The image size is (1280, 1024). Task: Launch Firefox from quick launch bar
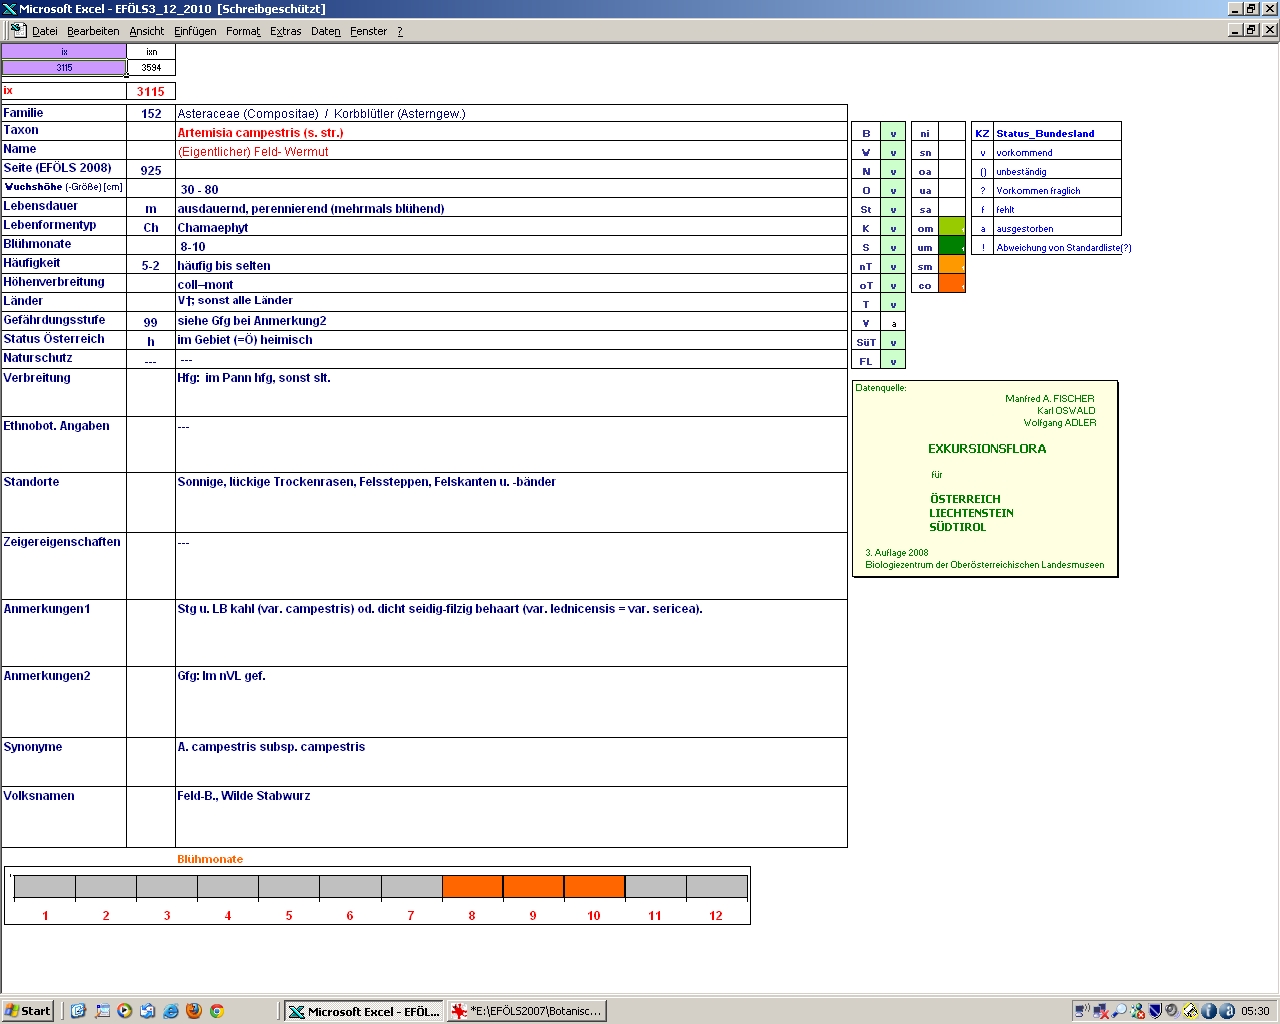click(193, 1011)
